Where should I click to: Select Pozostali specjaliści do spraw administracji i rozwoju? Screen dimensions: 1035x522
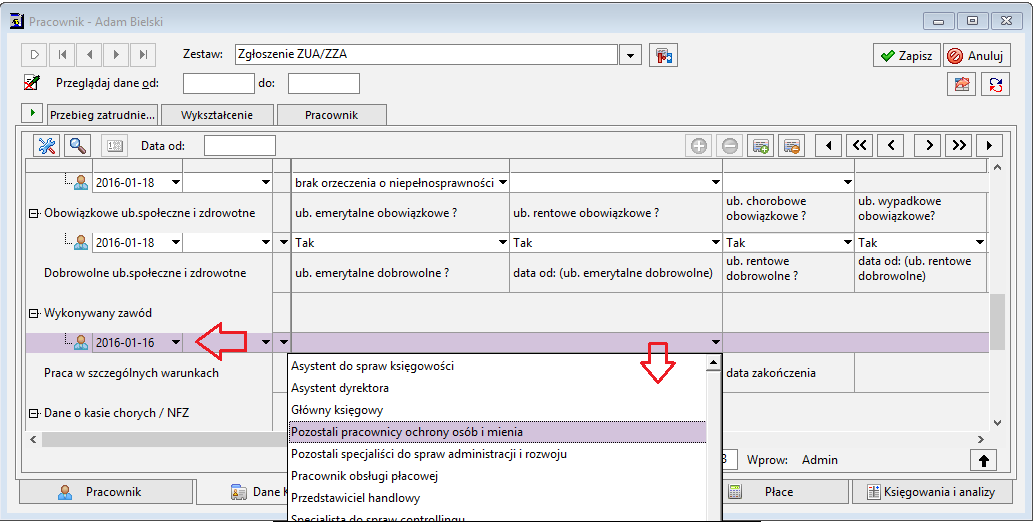tap(498, 454)
